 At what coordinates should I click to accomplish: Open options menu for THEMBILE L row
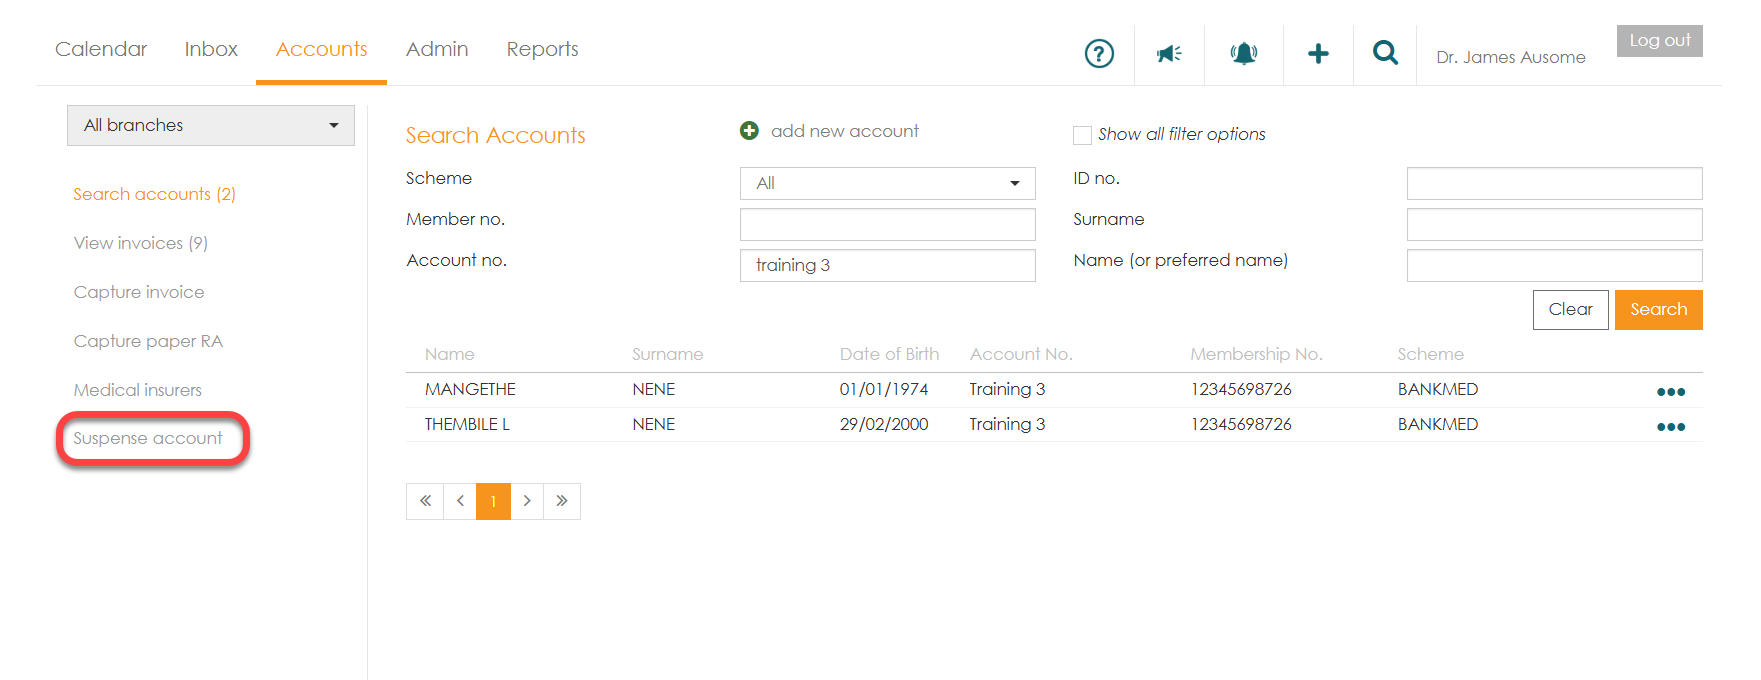[x=1670, y=426]
